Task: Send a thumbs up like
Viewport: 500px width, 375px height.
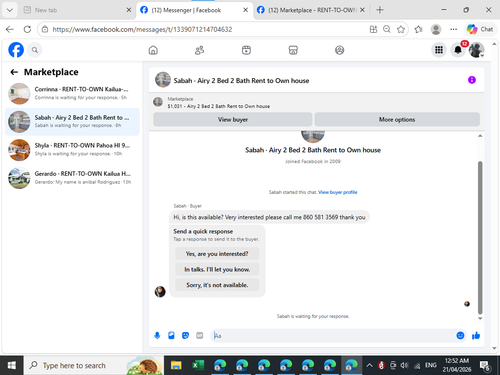Action: click(476, 335)
